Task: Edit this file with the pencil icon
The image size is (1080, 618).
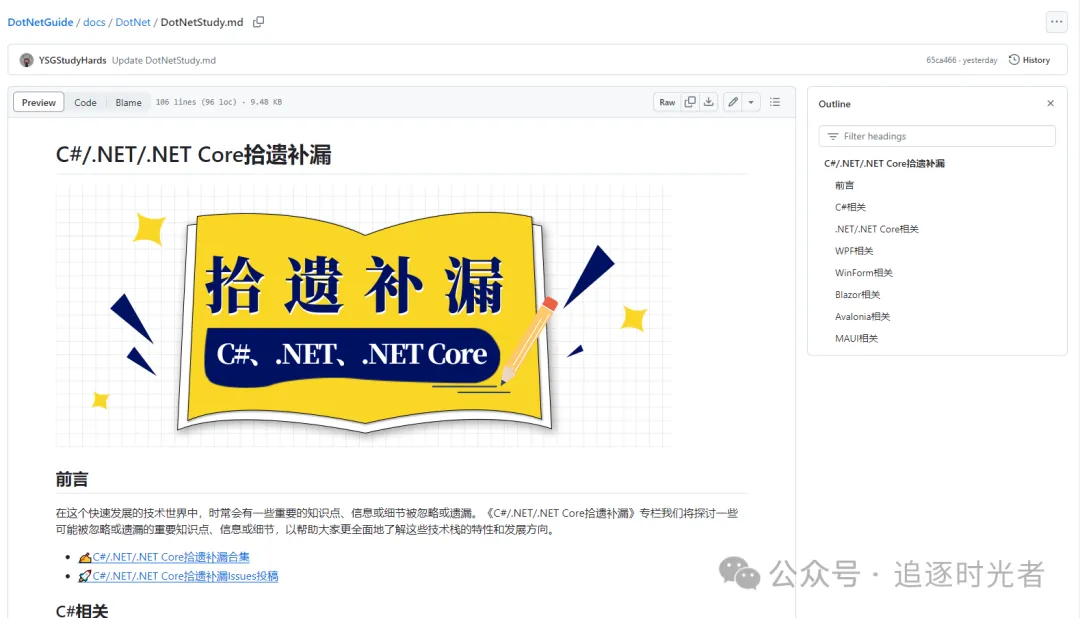Action: pyautogui.click(x=733, y=102)
